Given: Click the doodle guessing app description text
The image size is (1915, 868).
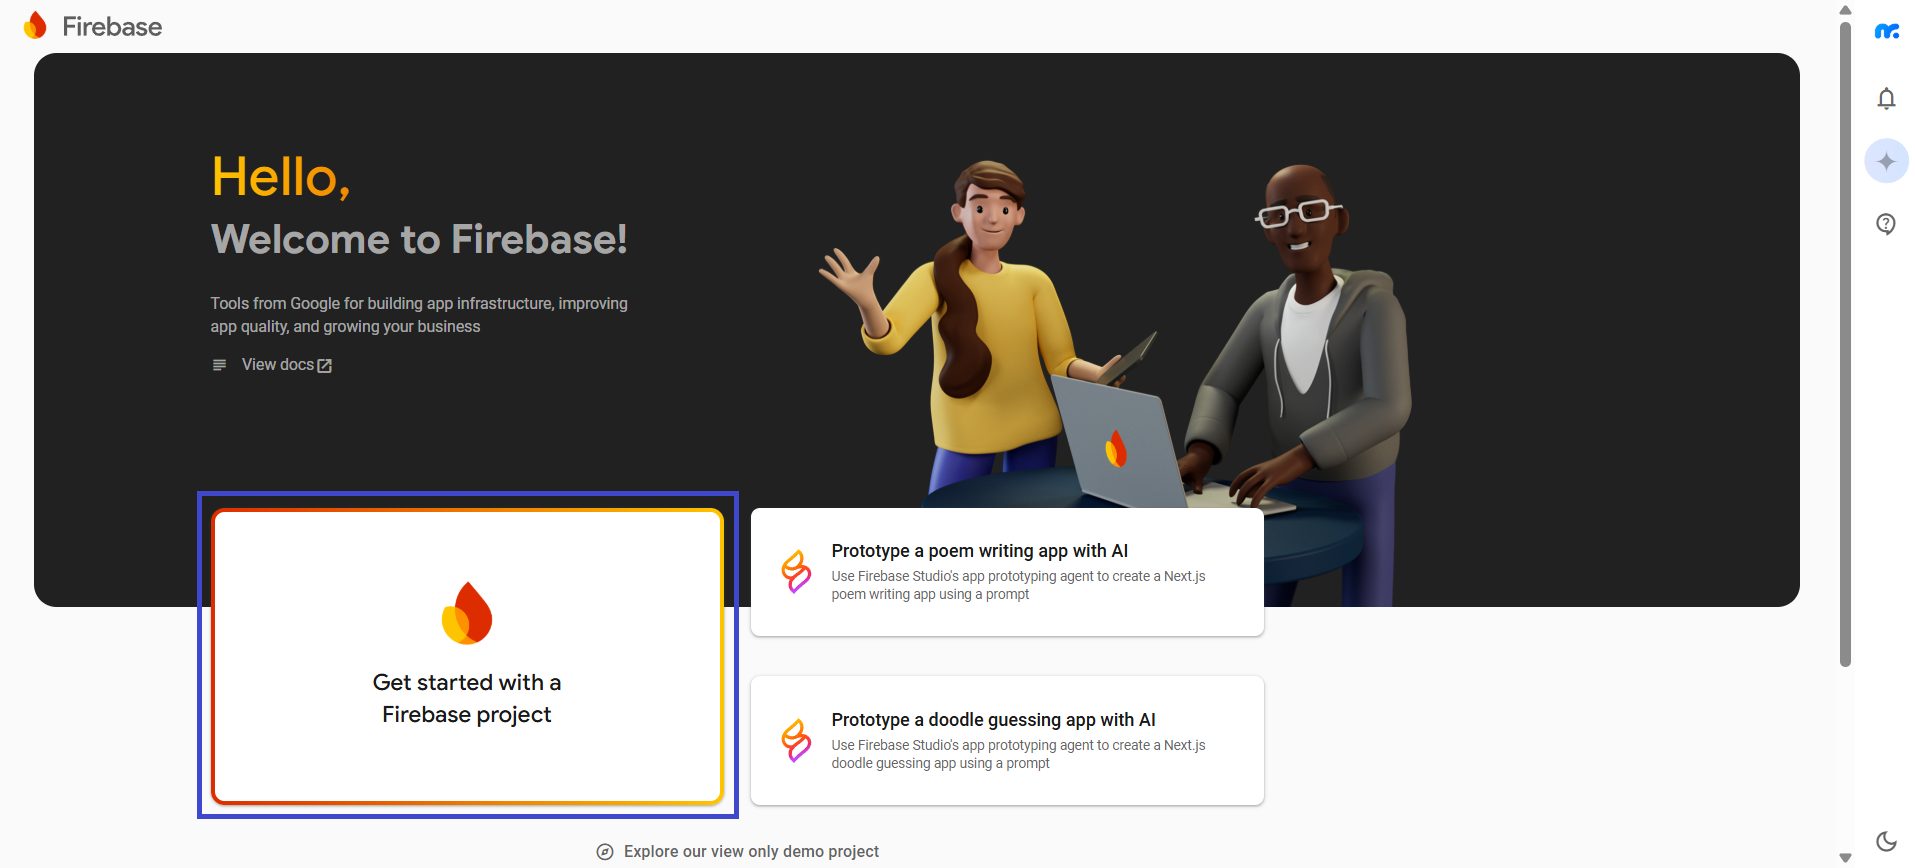Looking at the screenshot, I should pos(1018,754).
